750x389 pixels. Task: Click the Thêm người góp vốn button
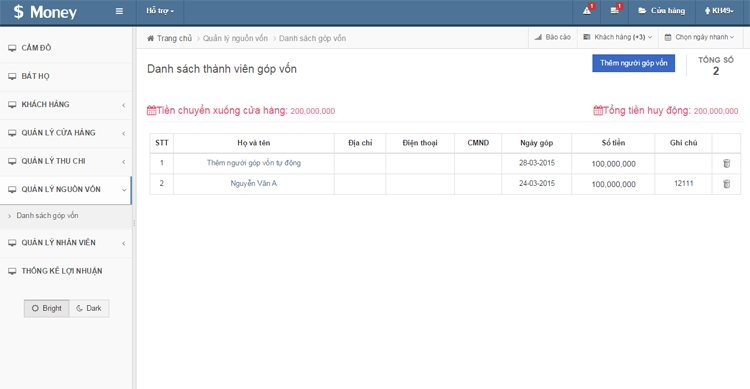point(633,63)
